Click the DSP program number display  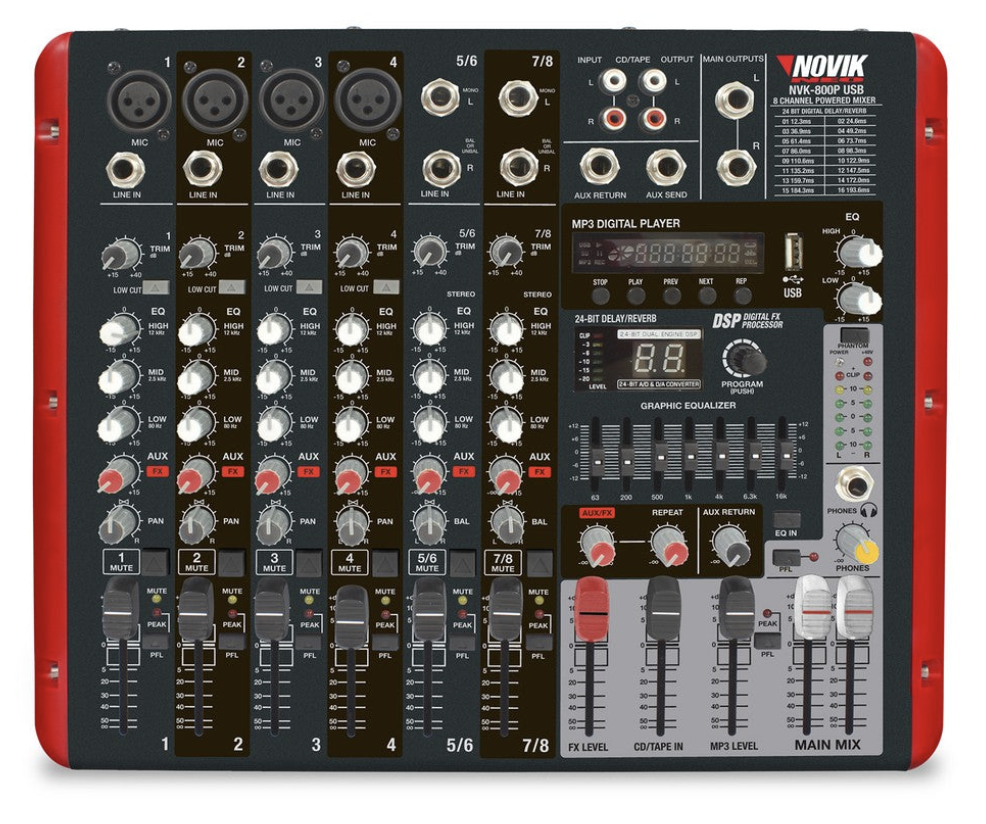659,360
